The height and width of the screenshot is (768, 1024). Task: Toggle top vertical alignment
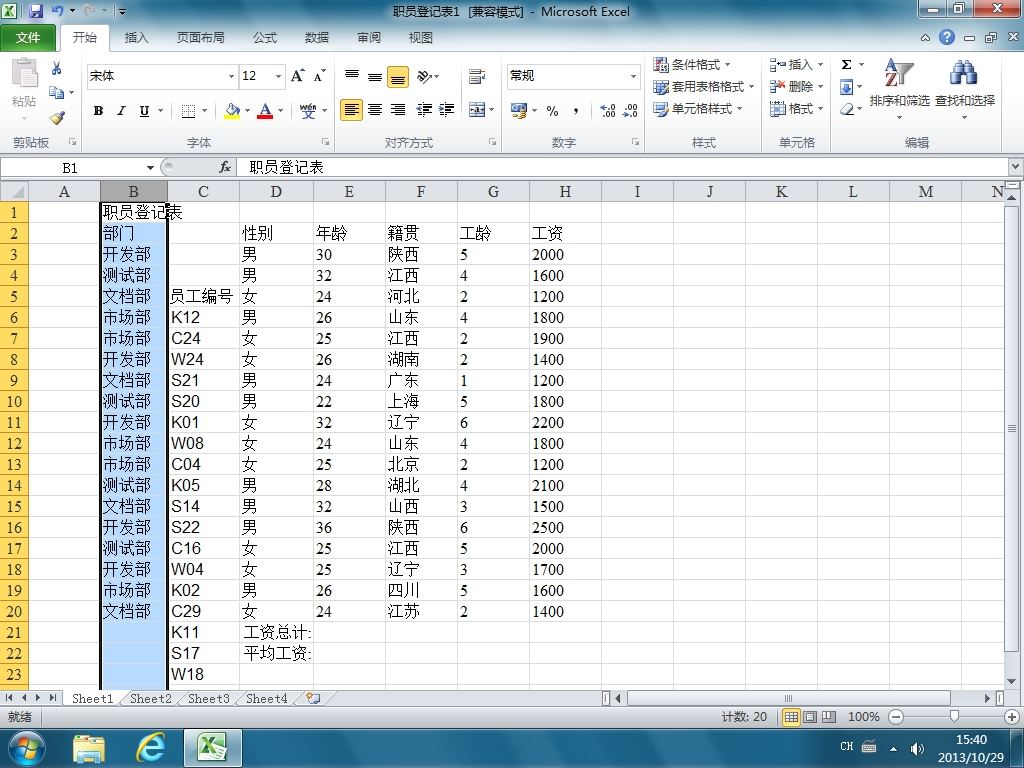(352, 76)
